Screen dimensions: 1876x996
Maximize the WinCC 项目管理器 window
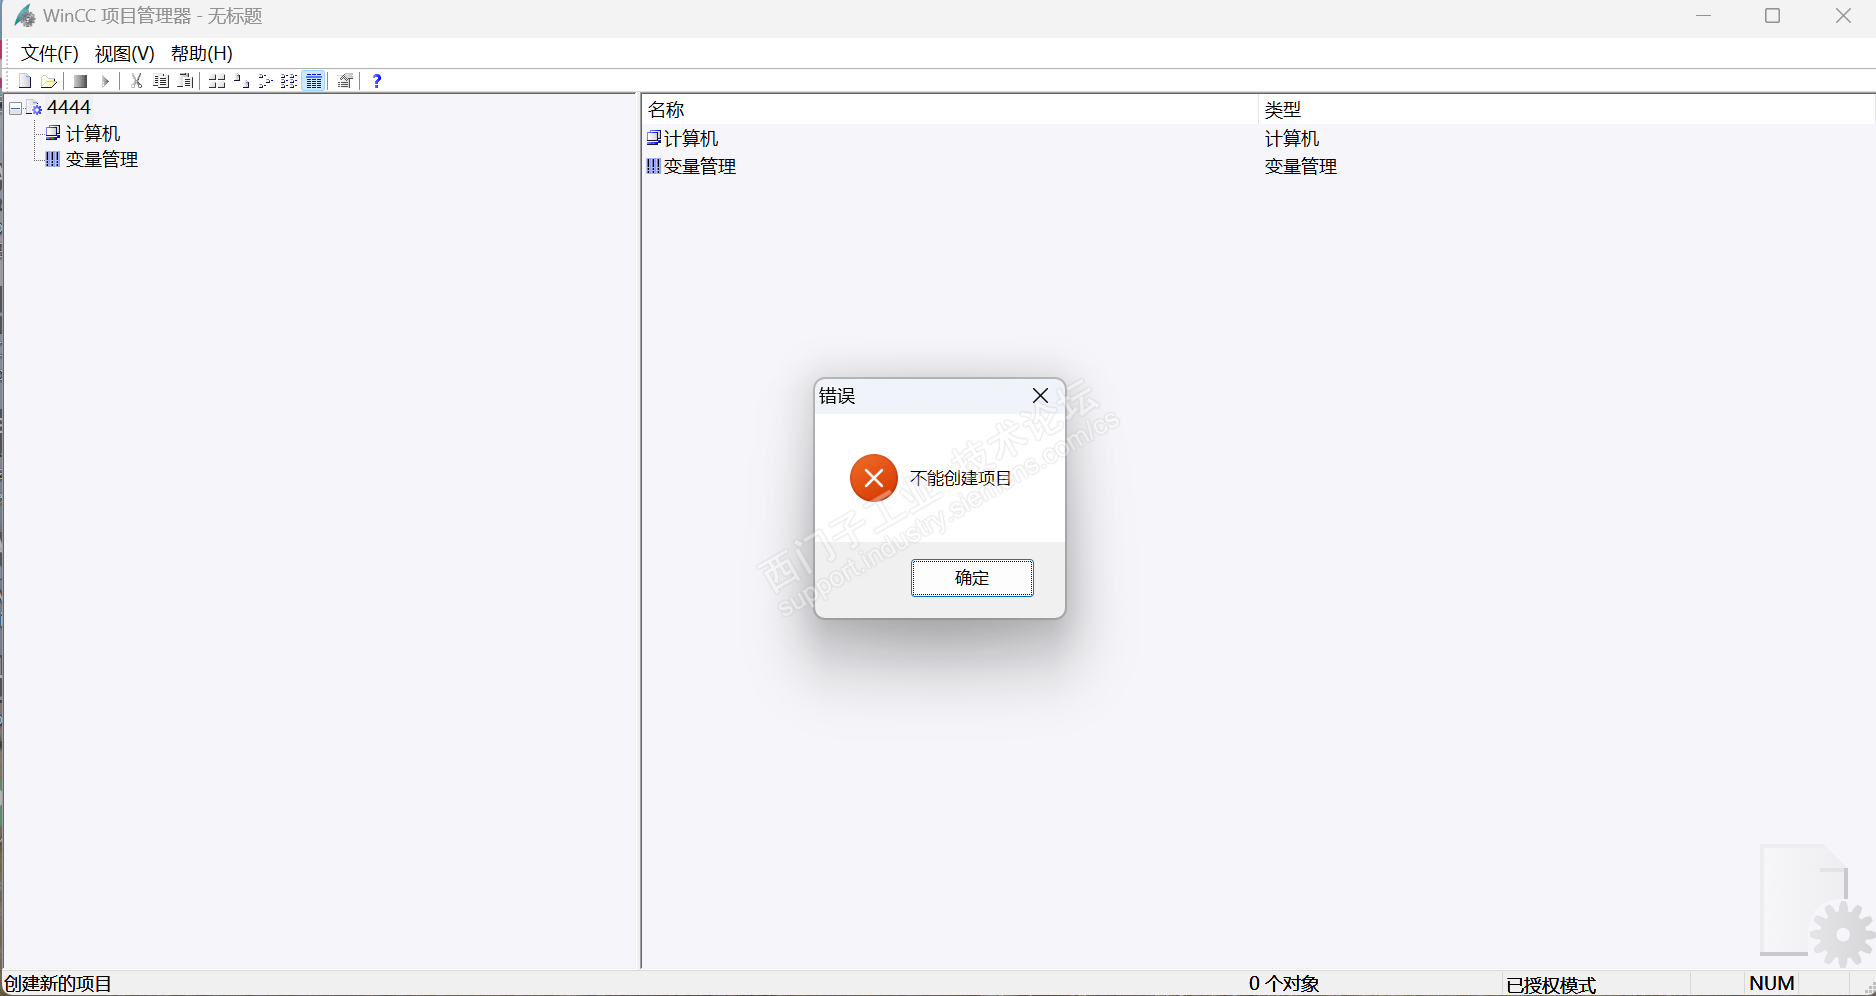1773,16
